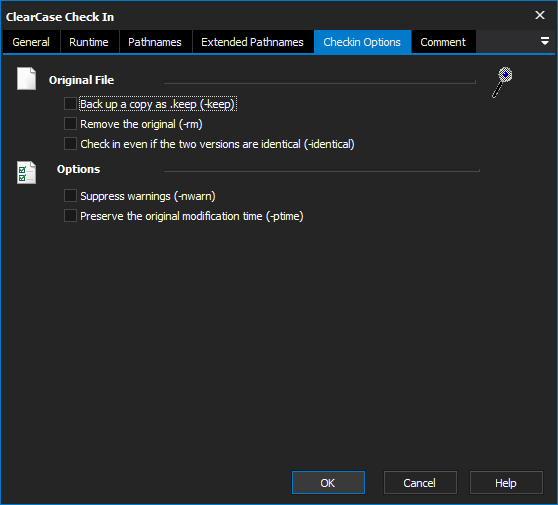Click the Original File heading

[81, 80]
